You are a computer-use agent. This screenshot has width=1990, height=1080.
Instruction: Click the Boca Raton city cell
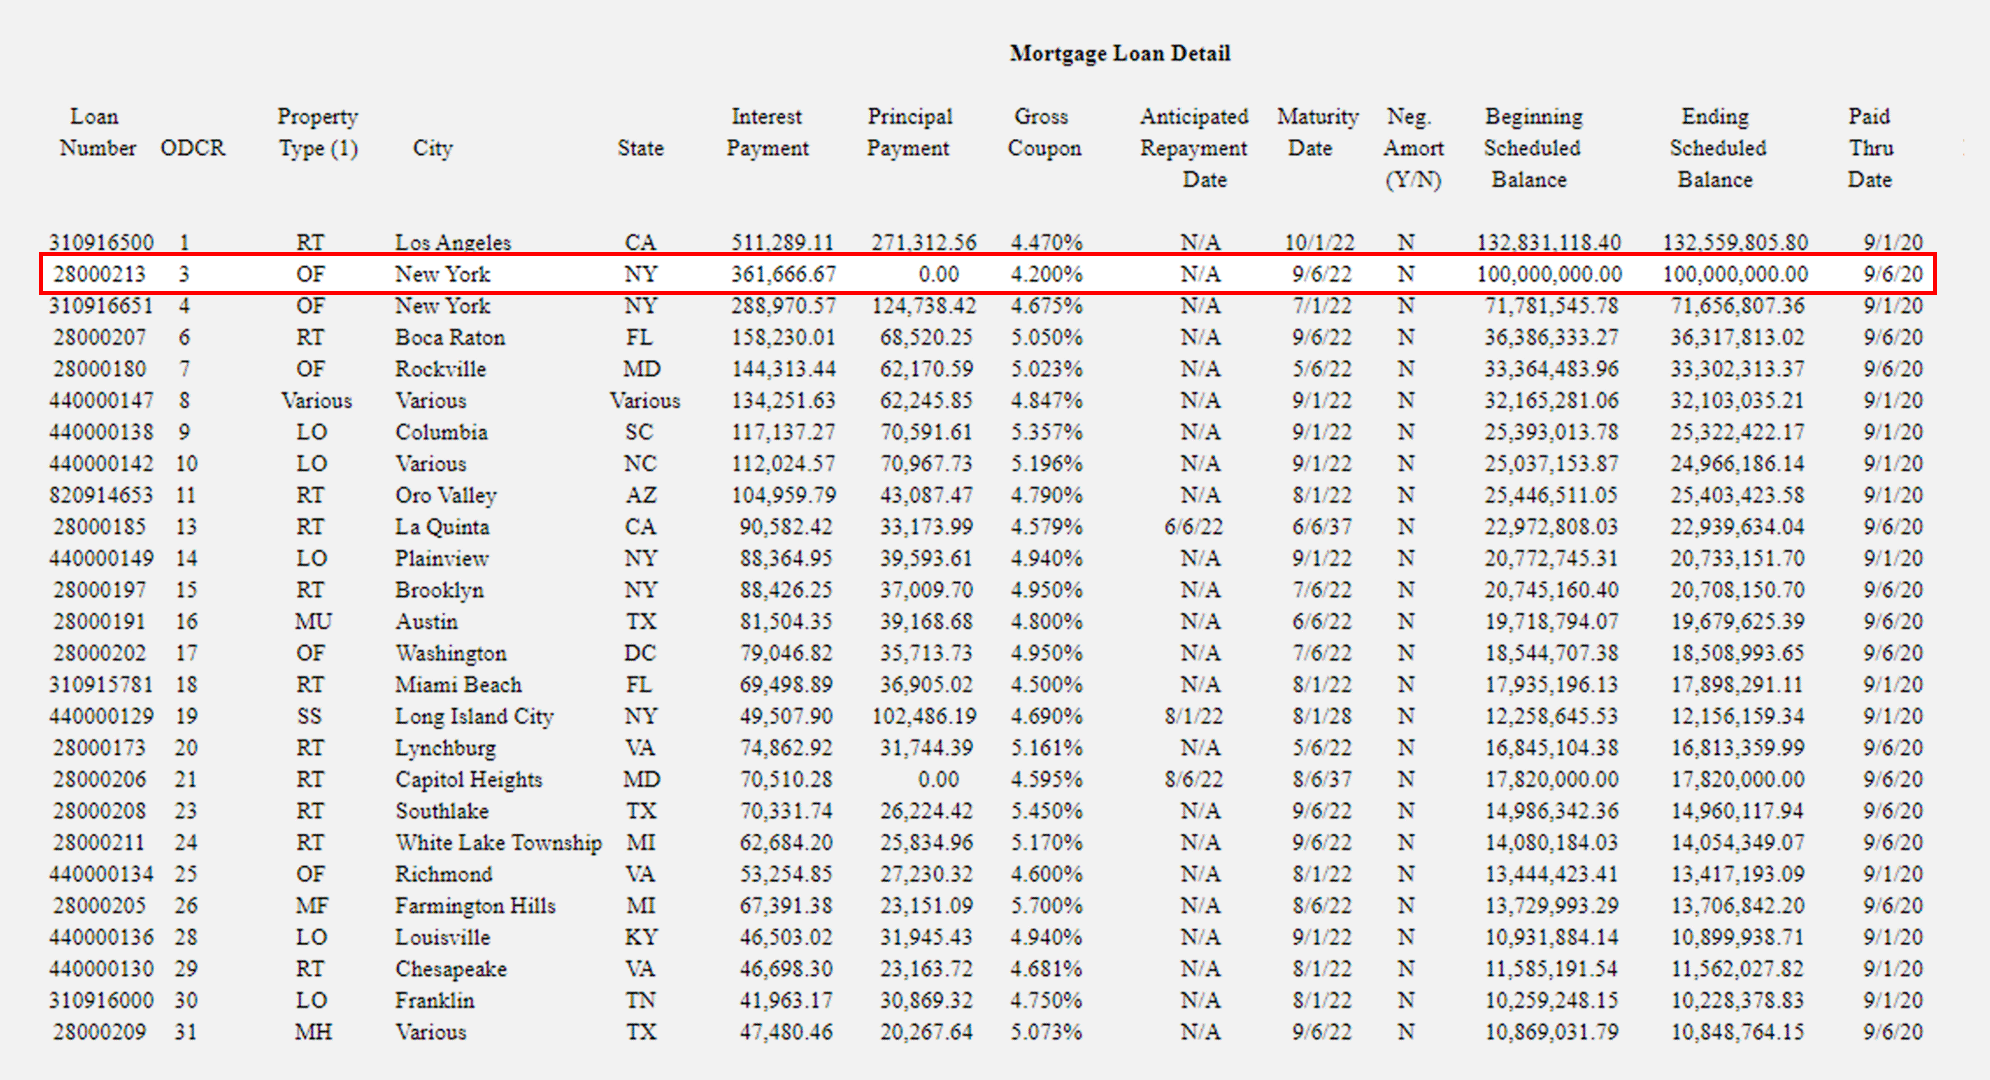click(450, 338)
